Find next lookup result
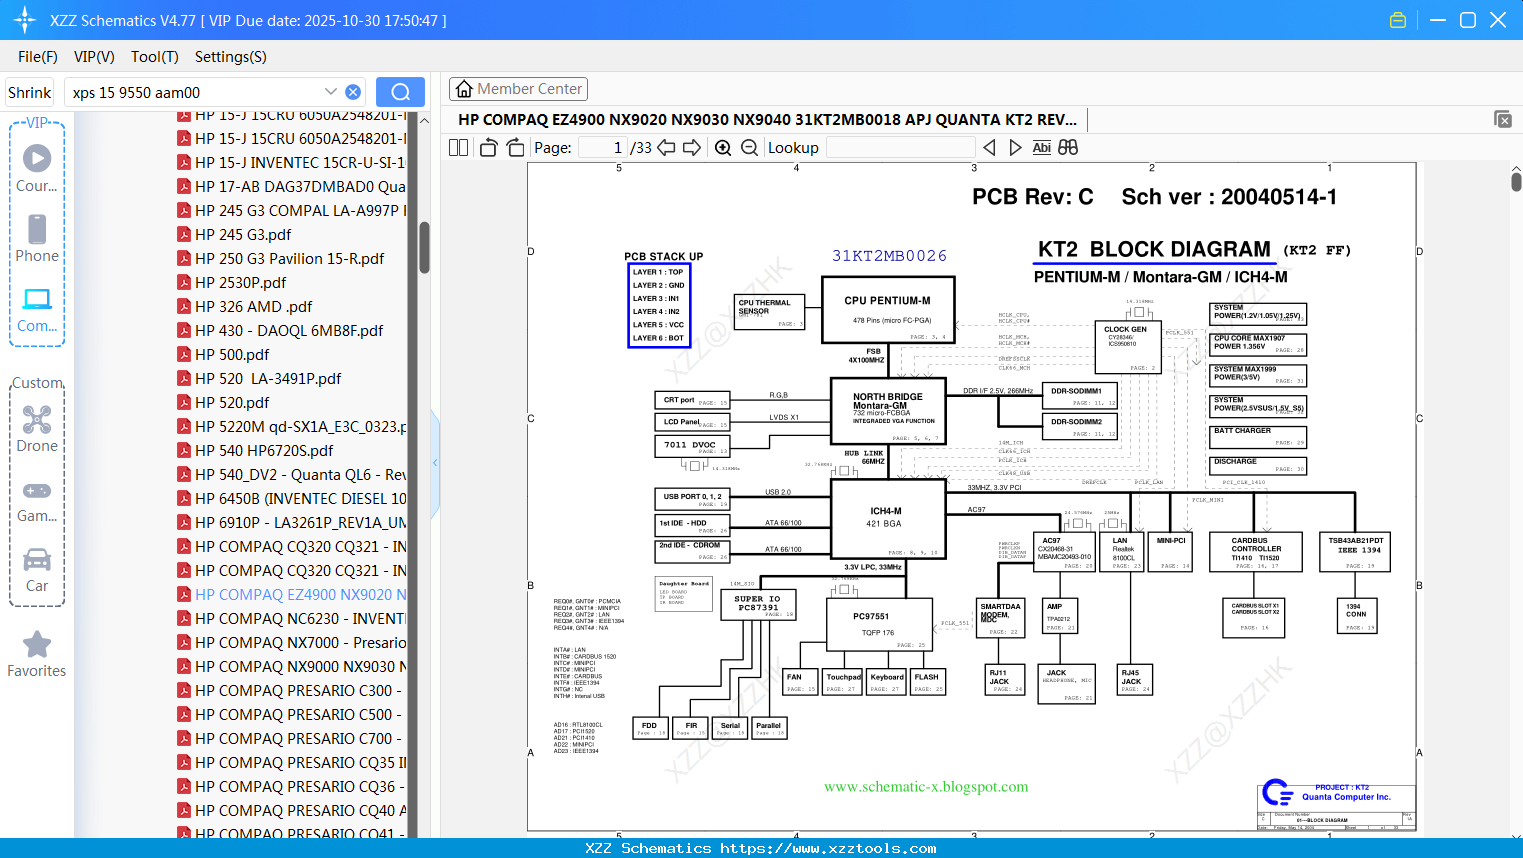The height and width of the screenshot is (858, 1523). point(1015,147)
